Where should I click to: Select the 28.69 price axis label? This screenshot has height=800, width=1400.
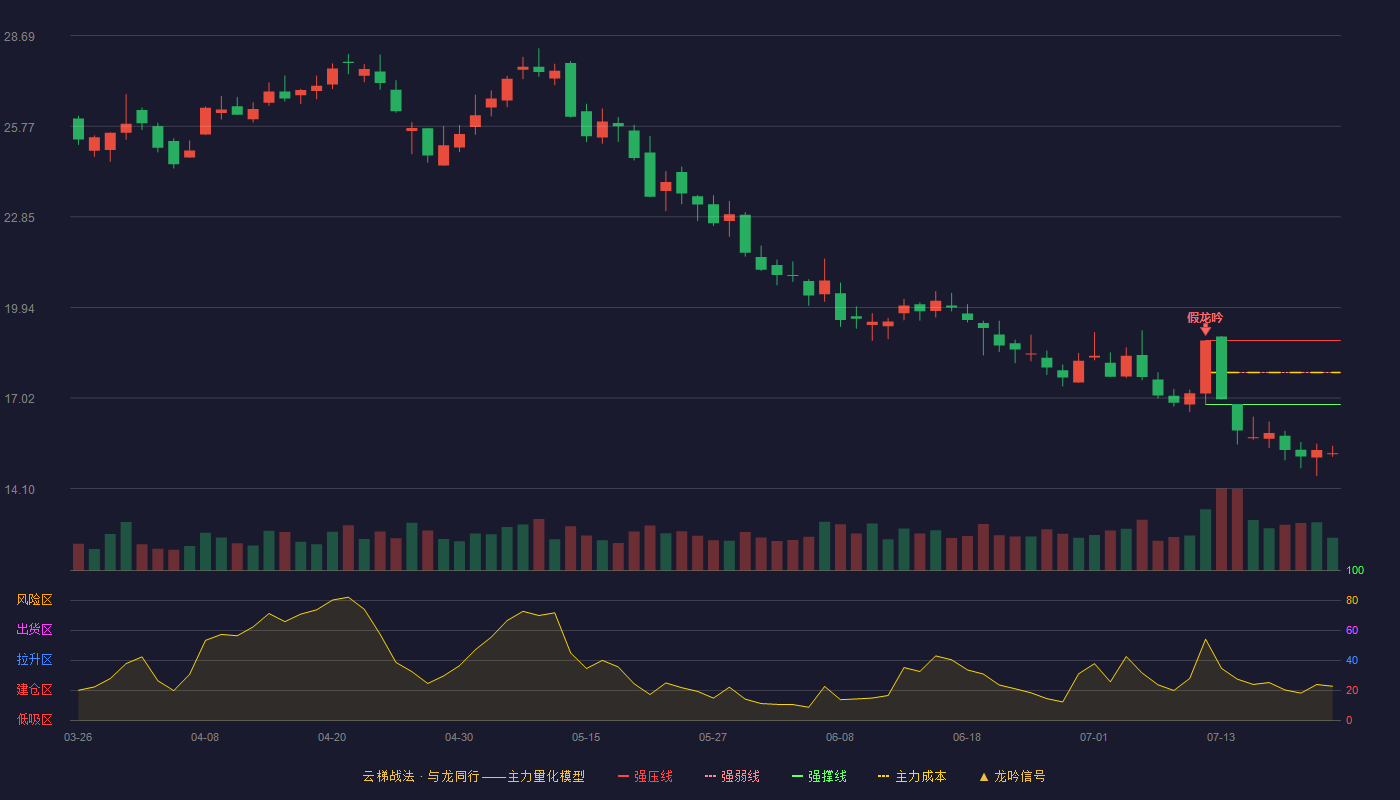coord(20,37)
